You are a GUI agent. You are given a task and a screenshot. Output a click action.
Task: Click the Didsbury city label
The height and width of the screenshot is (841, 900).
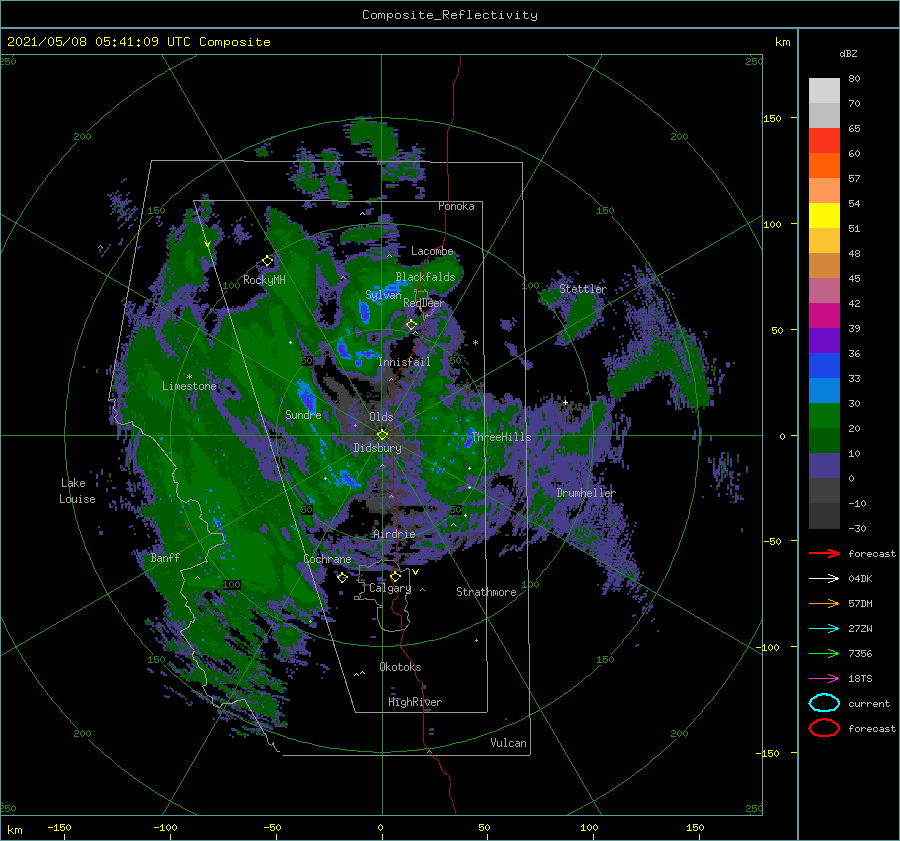pyautogui.click(x=377, y=448)
